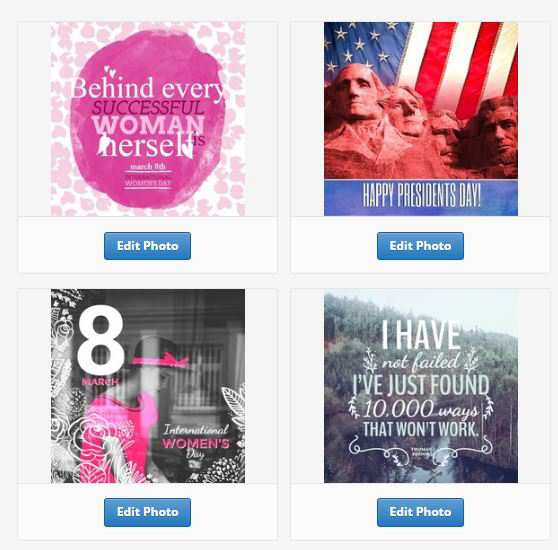The image size is (558, 550).
Task: Select the black-and-white 8 March Women's Day template
Action: click(148, 386)
